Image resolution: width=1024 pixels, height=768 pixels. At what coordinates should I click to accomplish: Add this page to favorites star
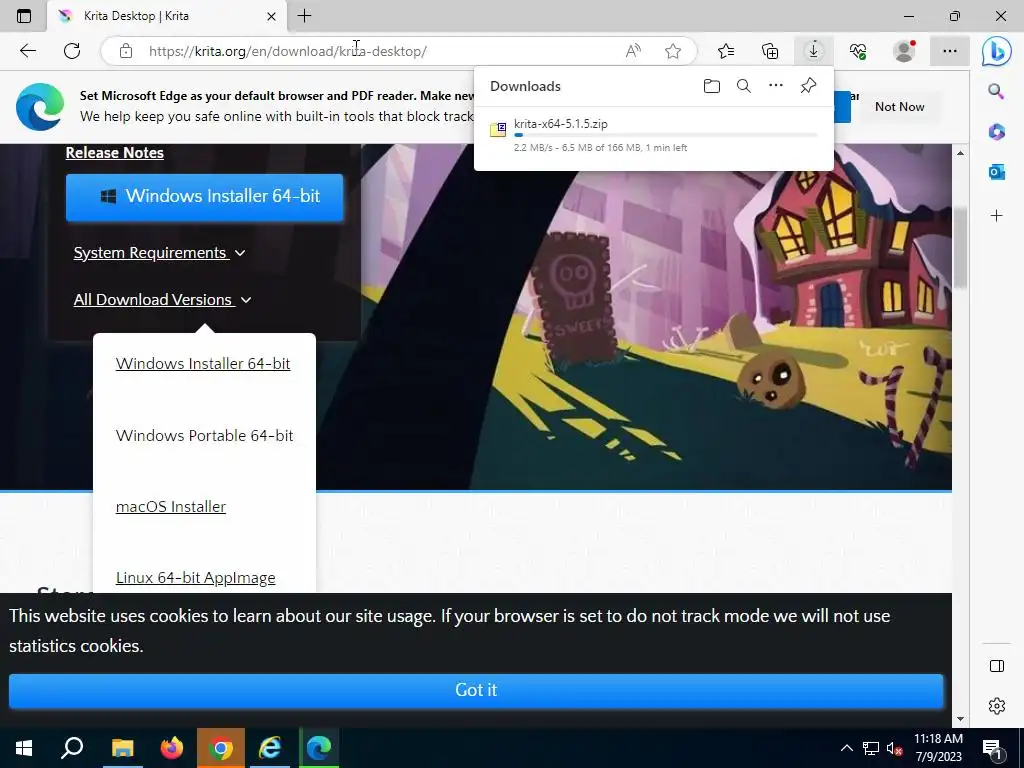click(x=673, y=51)
